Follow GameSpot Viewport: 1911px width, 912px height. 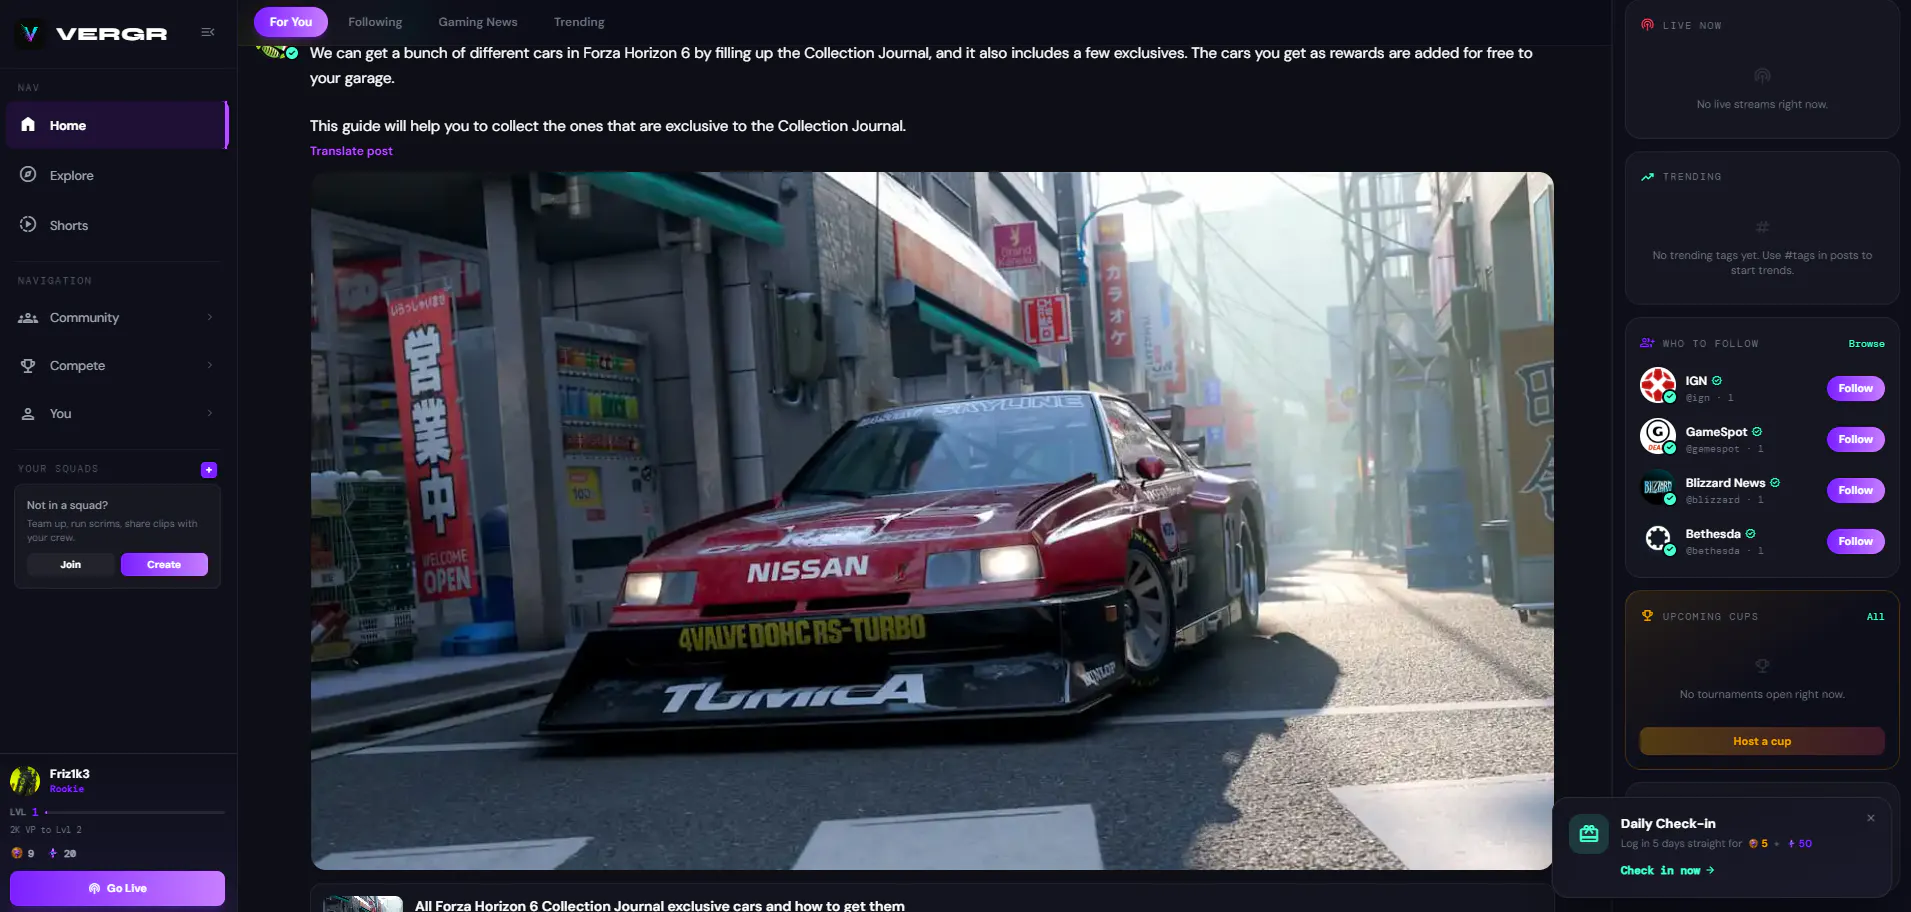click(1855, 439)
